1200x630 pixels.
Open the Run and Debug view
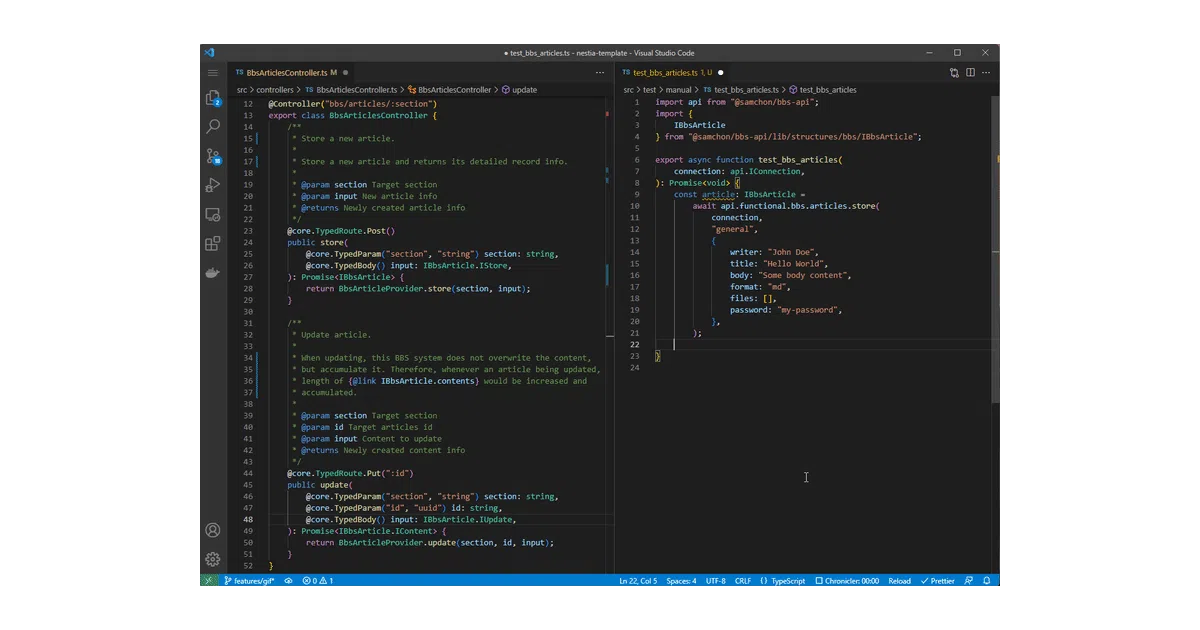click(x=212, y=185)
